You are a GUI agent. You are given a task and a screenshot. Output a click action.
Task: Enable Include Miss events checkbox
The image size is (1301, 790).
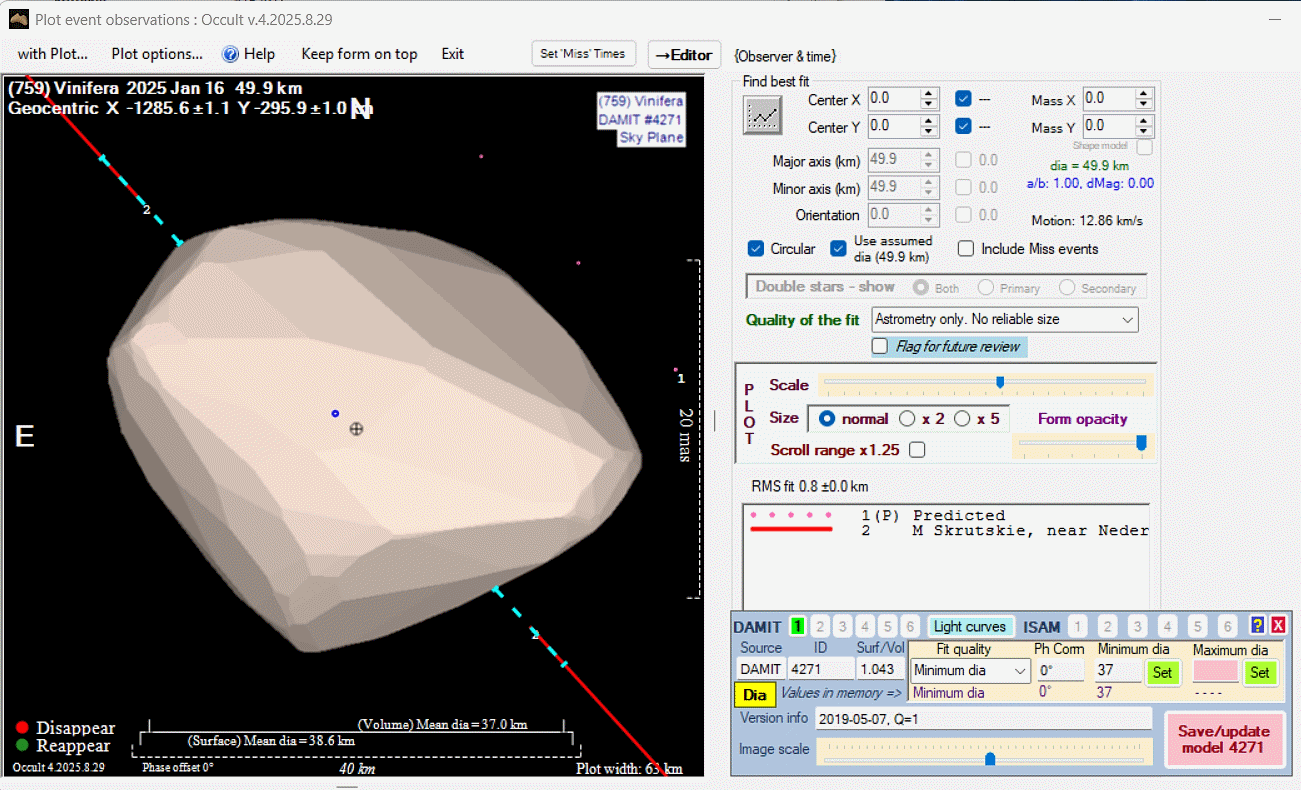click(x=966, y=249)
